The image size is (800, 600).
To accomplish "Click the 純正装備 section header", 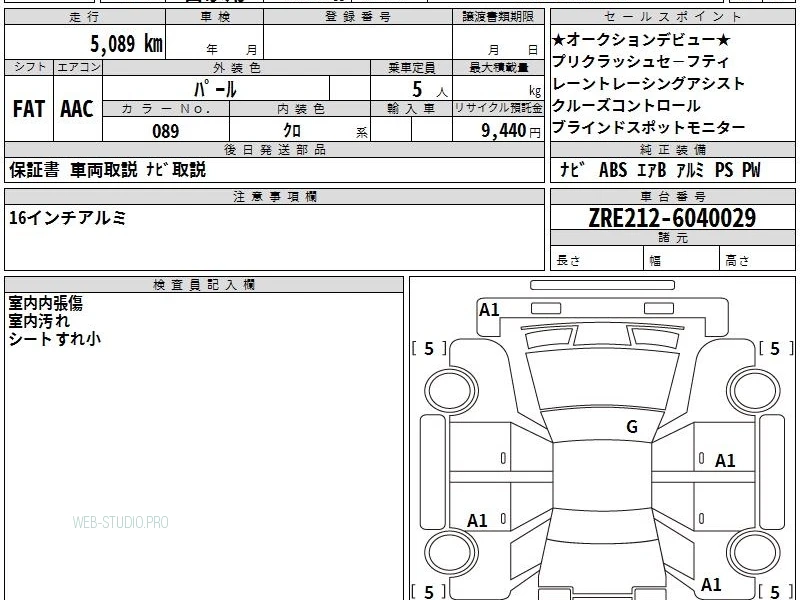I will [673, 149].
